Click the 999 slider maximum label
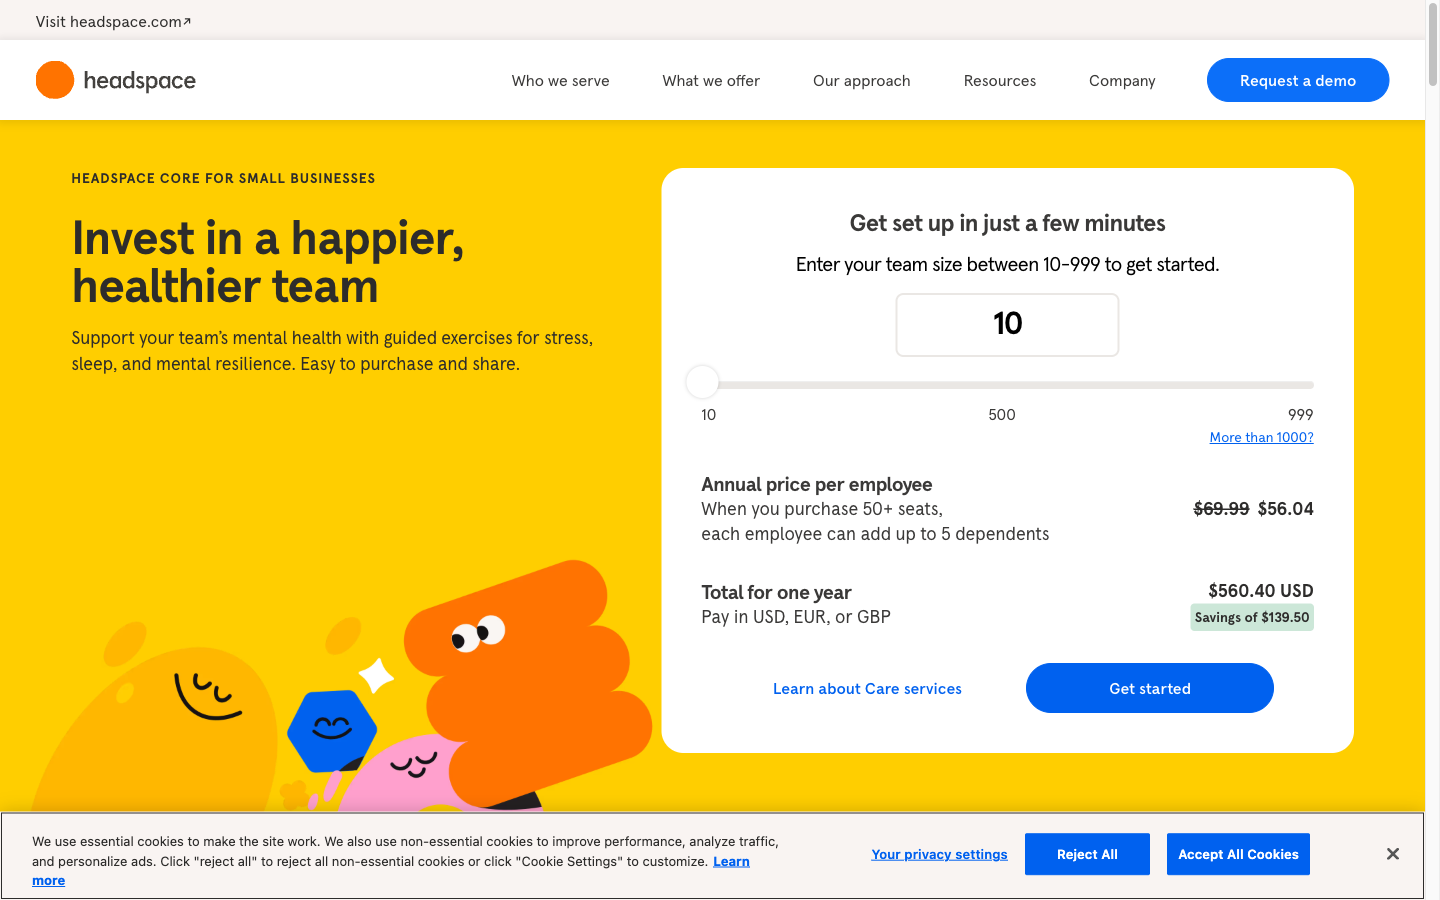1440x900 pixels. [x=1300, y=415]
